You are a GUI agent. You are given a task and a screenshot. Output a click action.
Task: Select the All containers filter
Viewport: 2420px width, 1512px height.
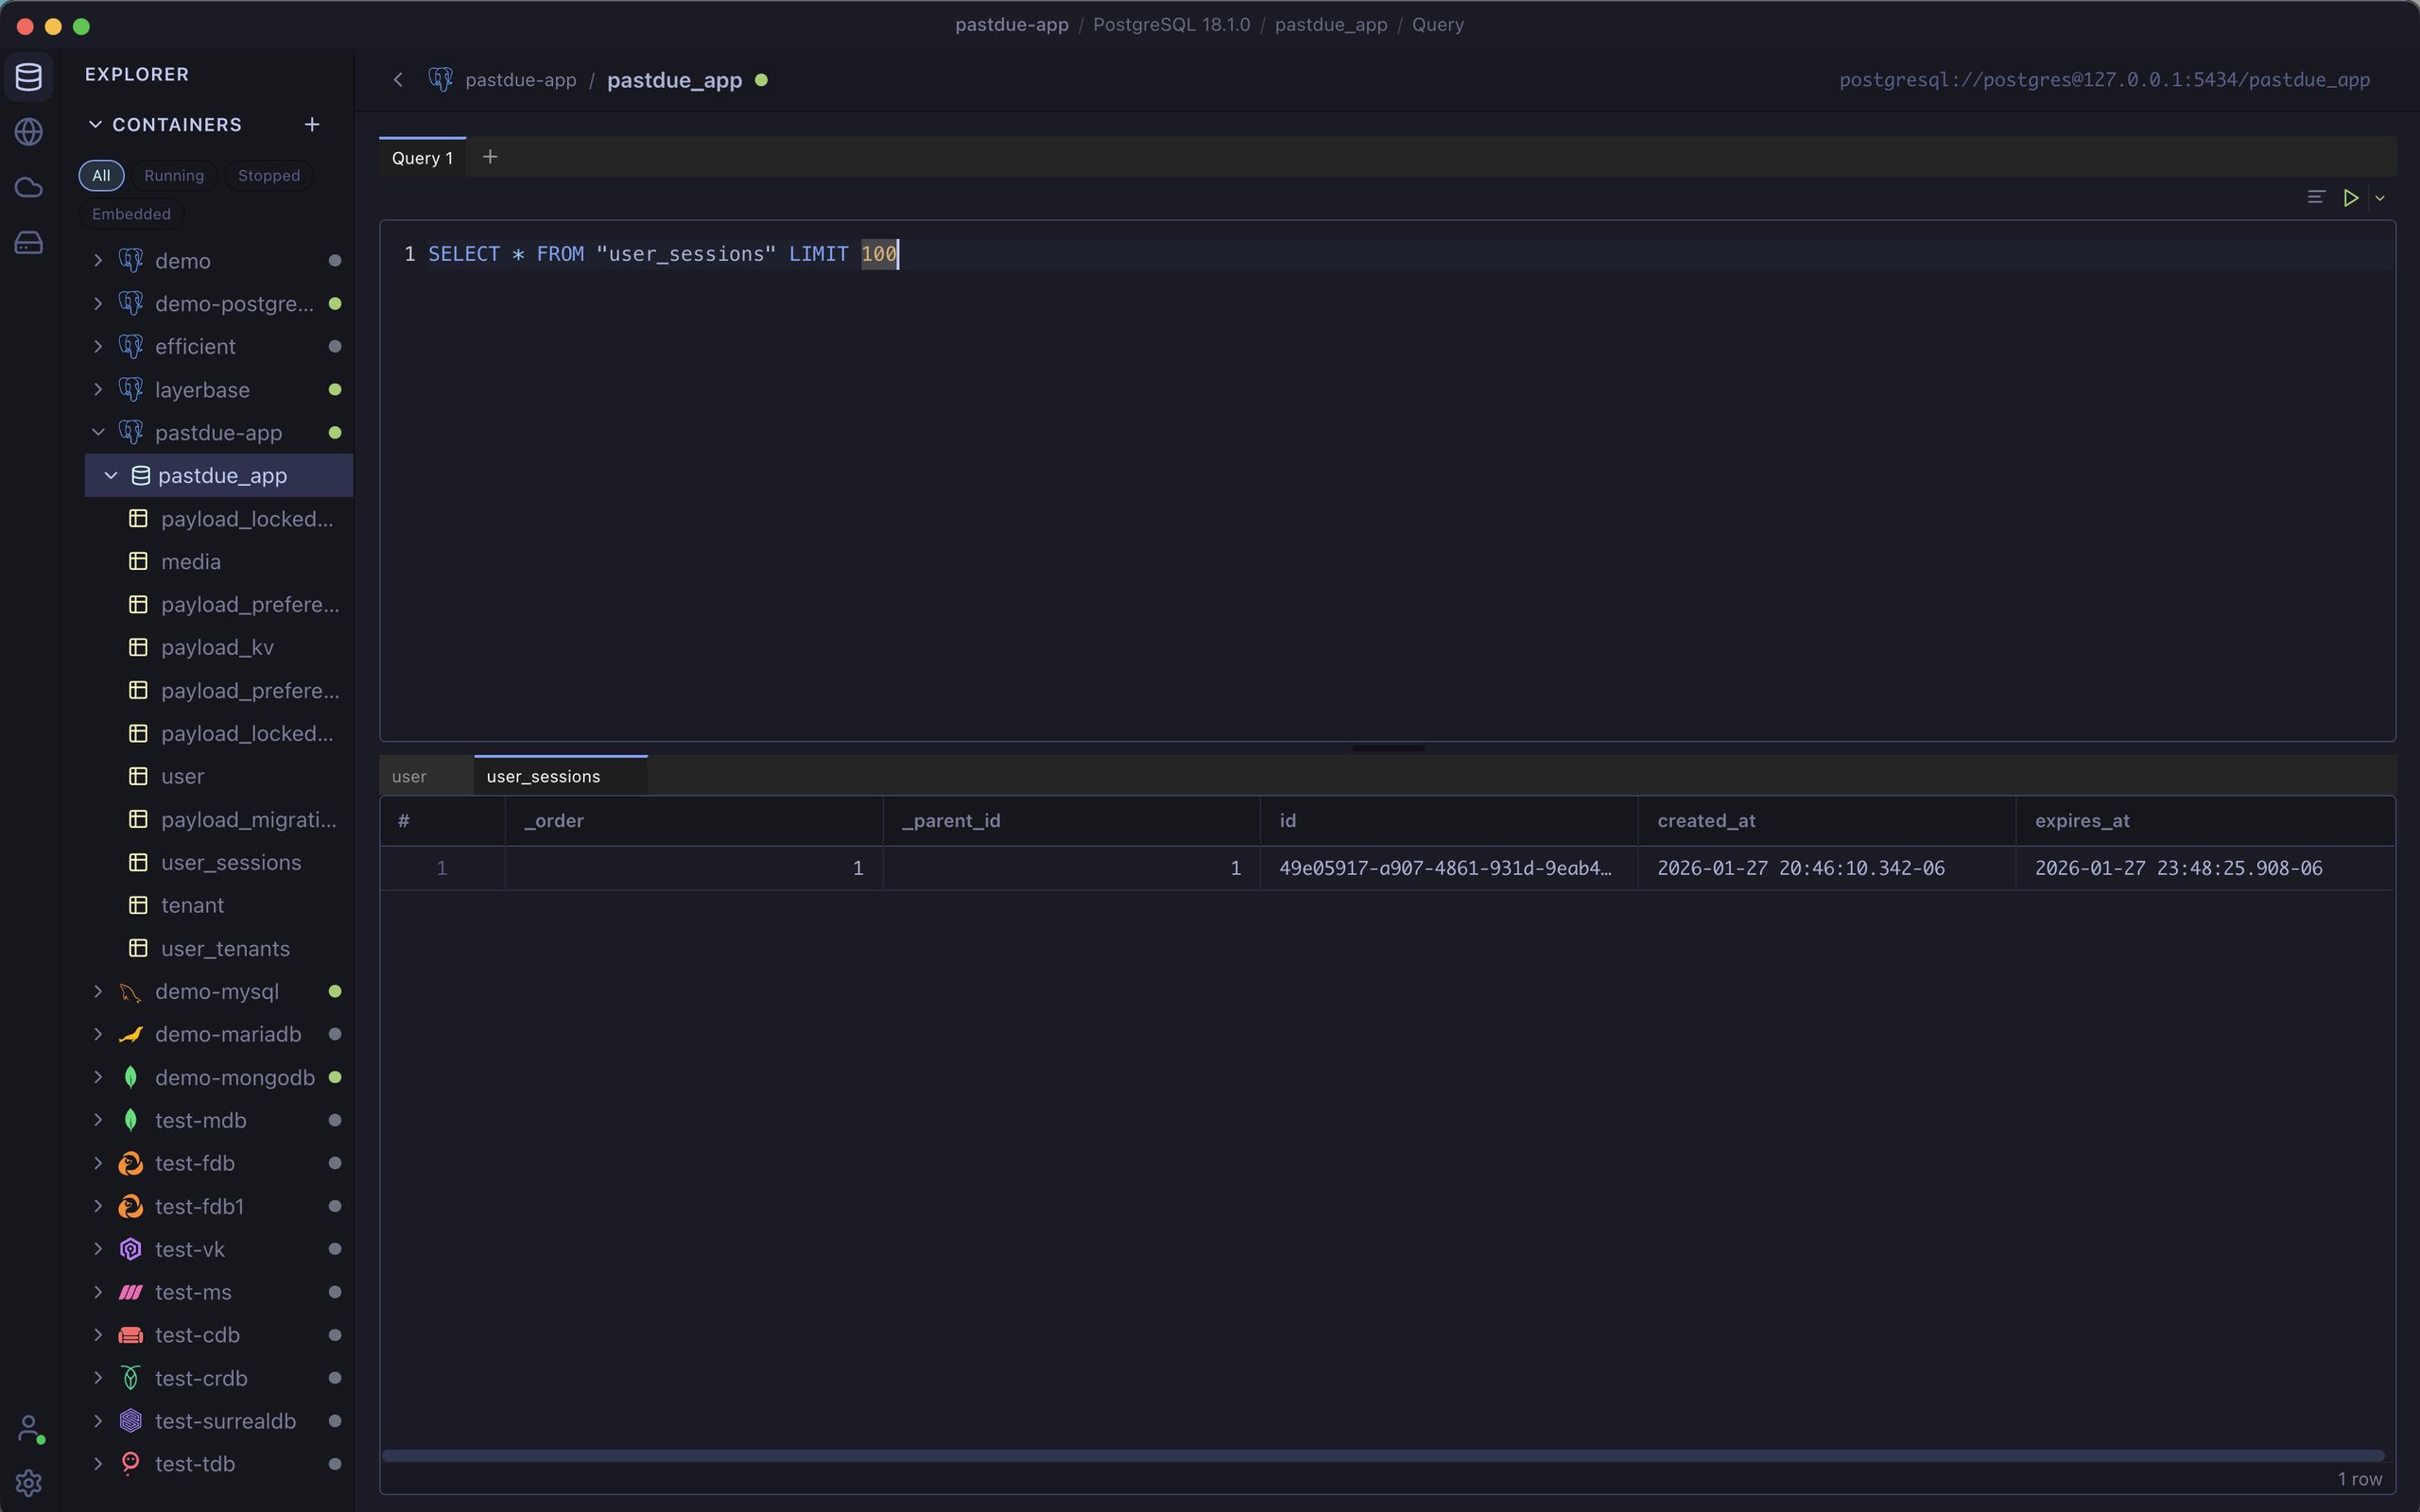click(101, 175)
